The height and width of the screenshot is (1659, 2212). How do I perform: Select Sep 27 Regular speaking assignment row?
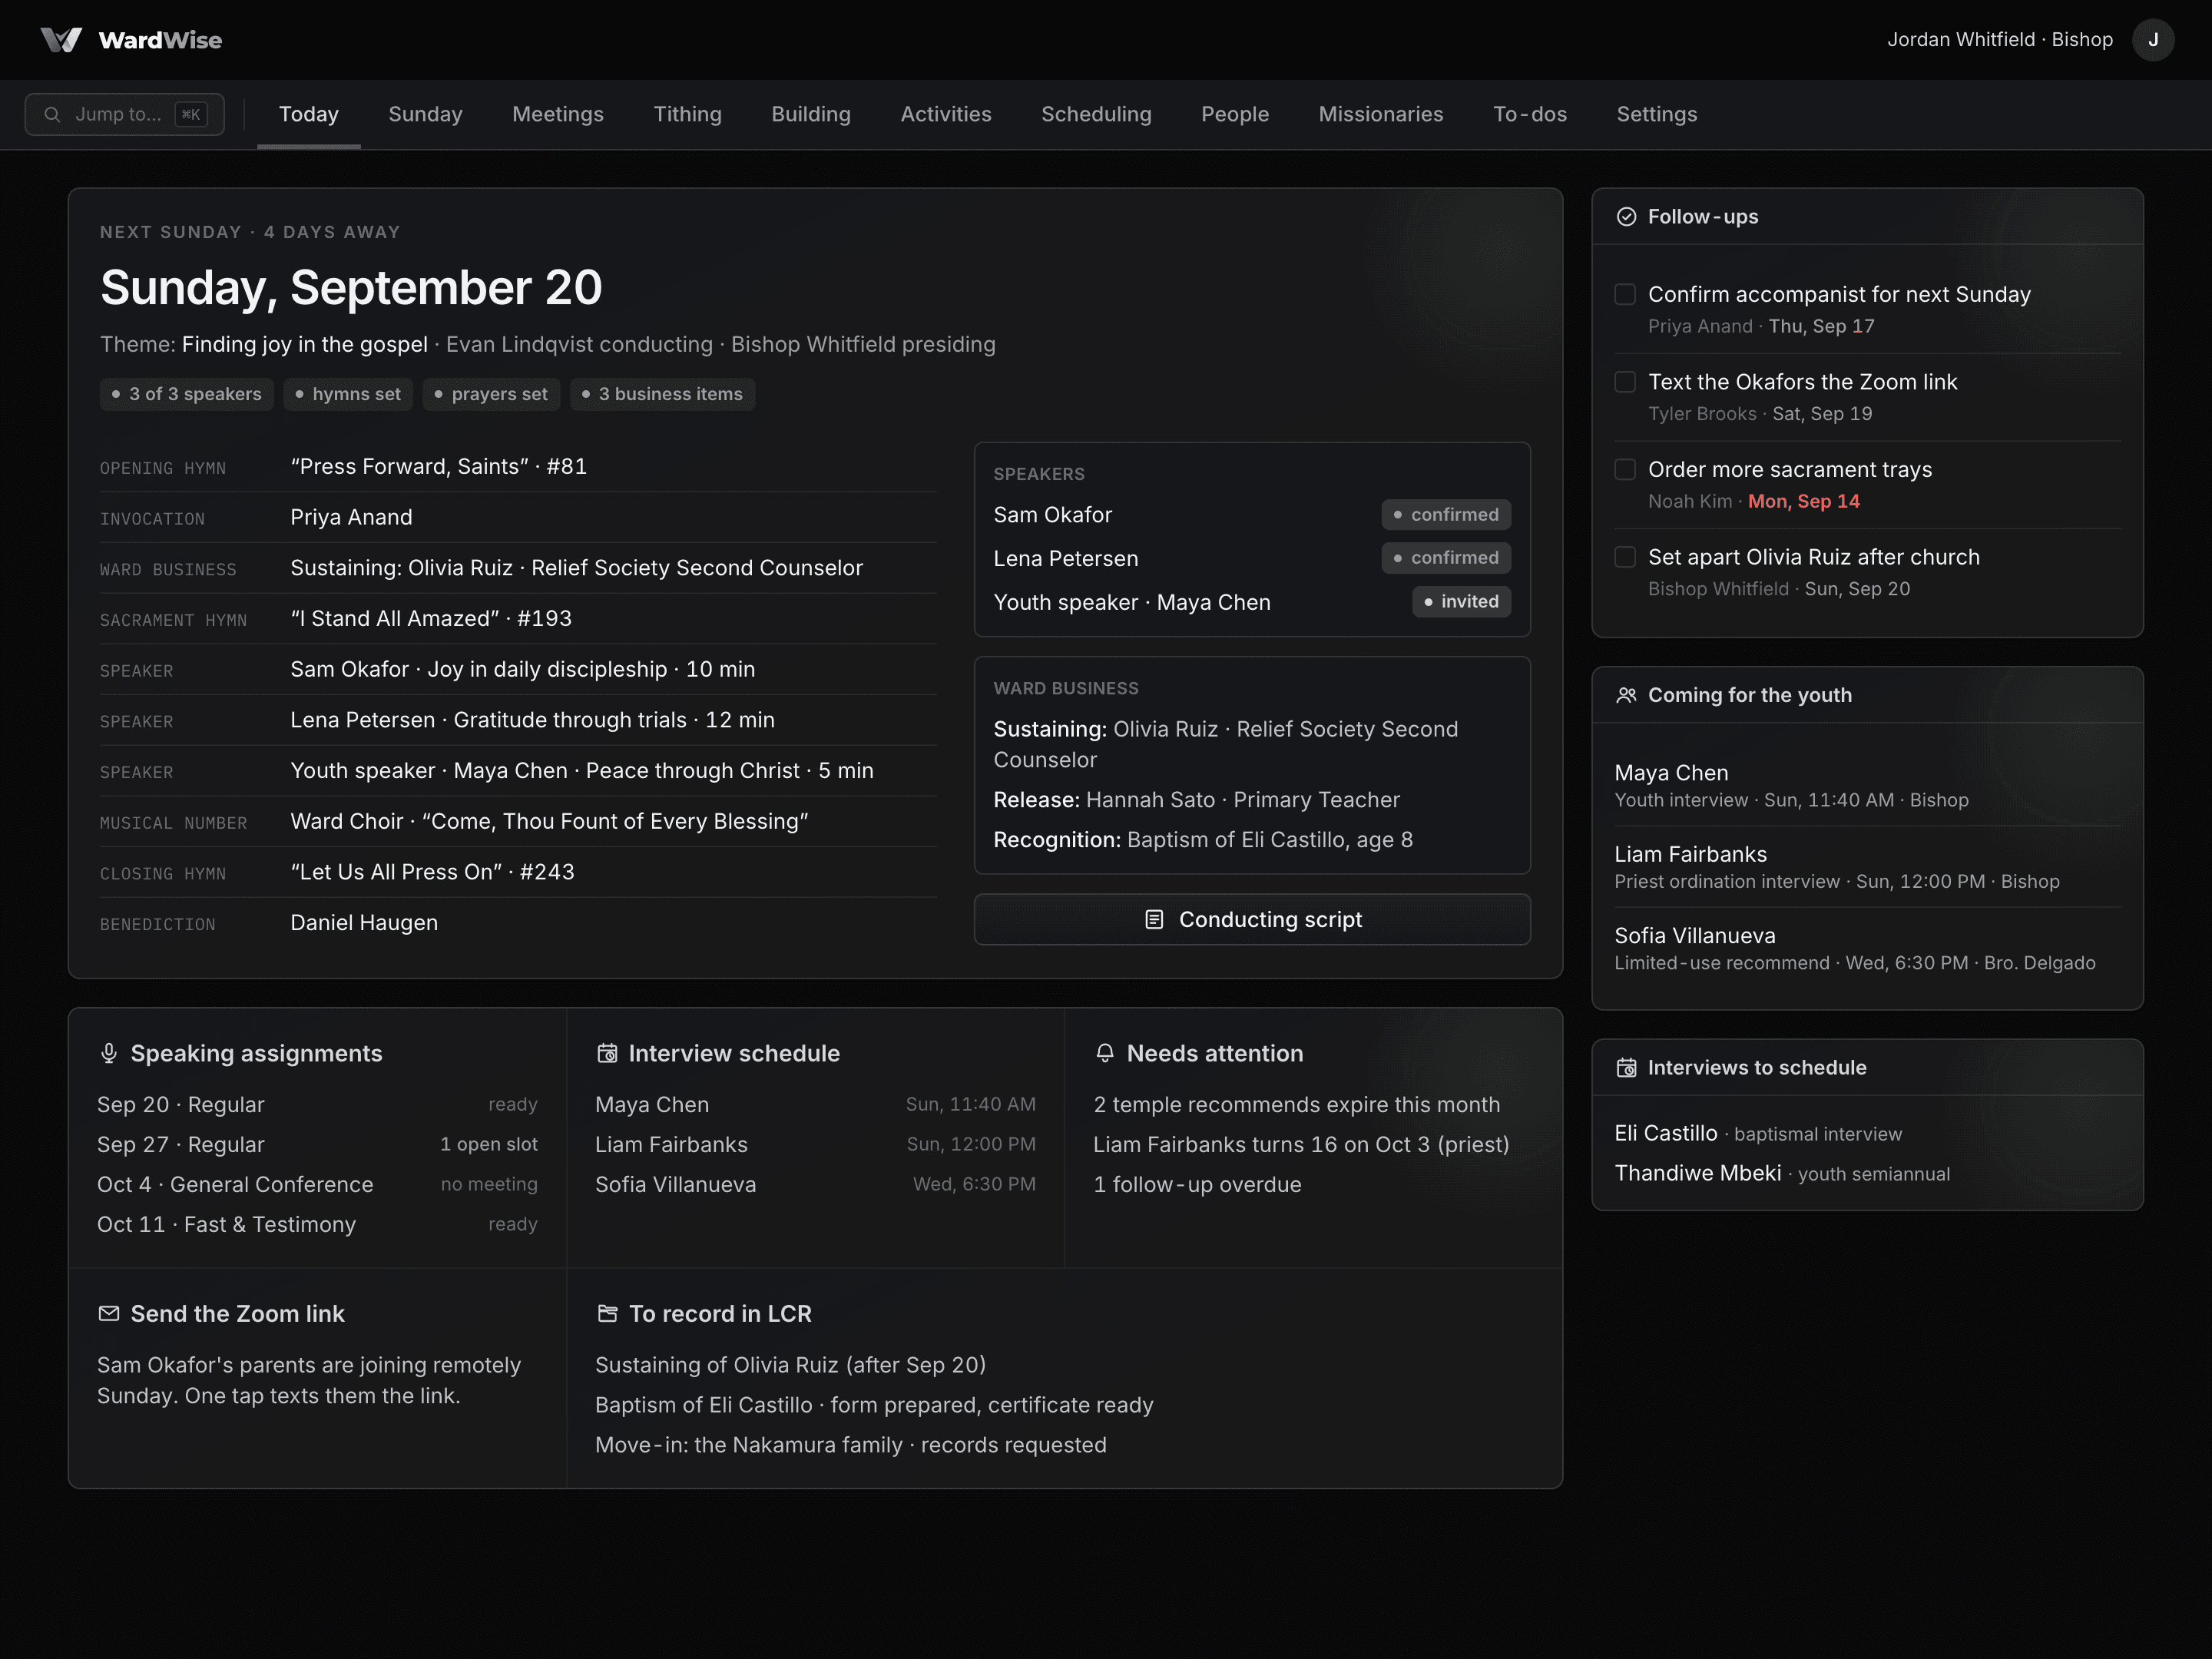[317, 1144]
